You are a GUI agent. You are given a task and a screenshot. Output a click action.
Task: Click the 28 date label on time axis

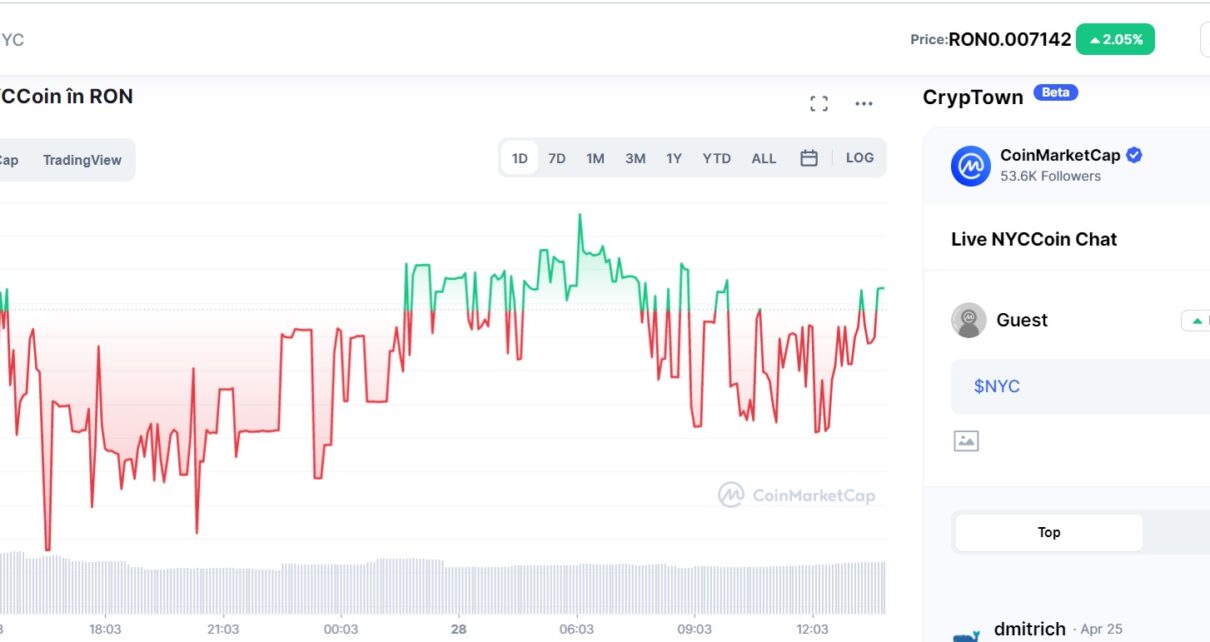(459, 629)
